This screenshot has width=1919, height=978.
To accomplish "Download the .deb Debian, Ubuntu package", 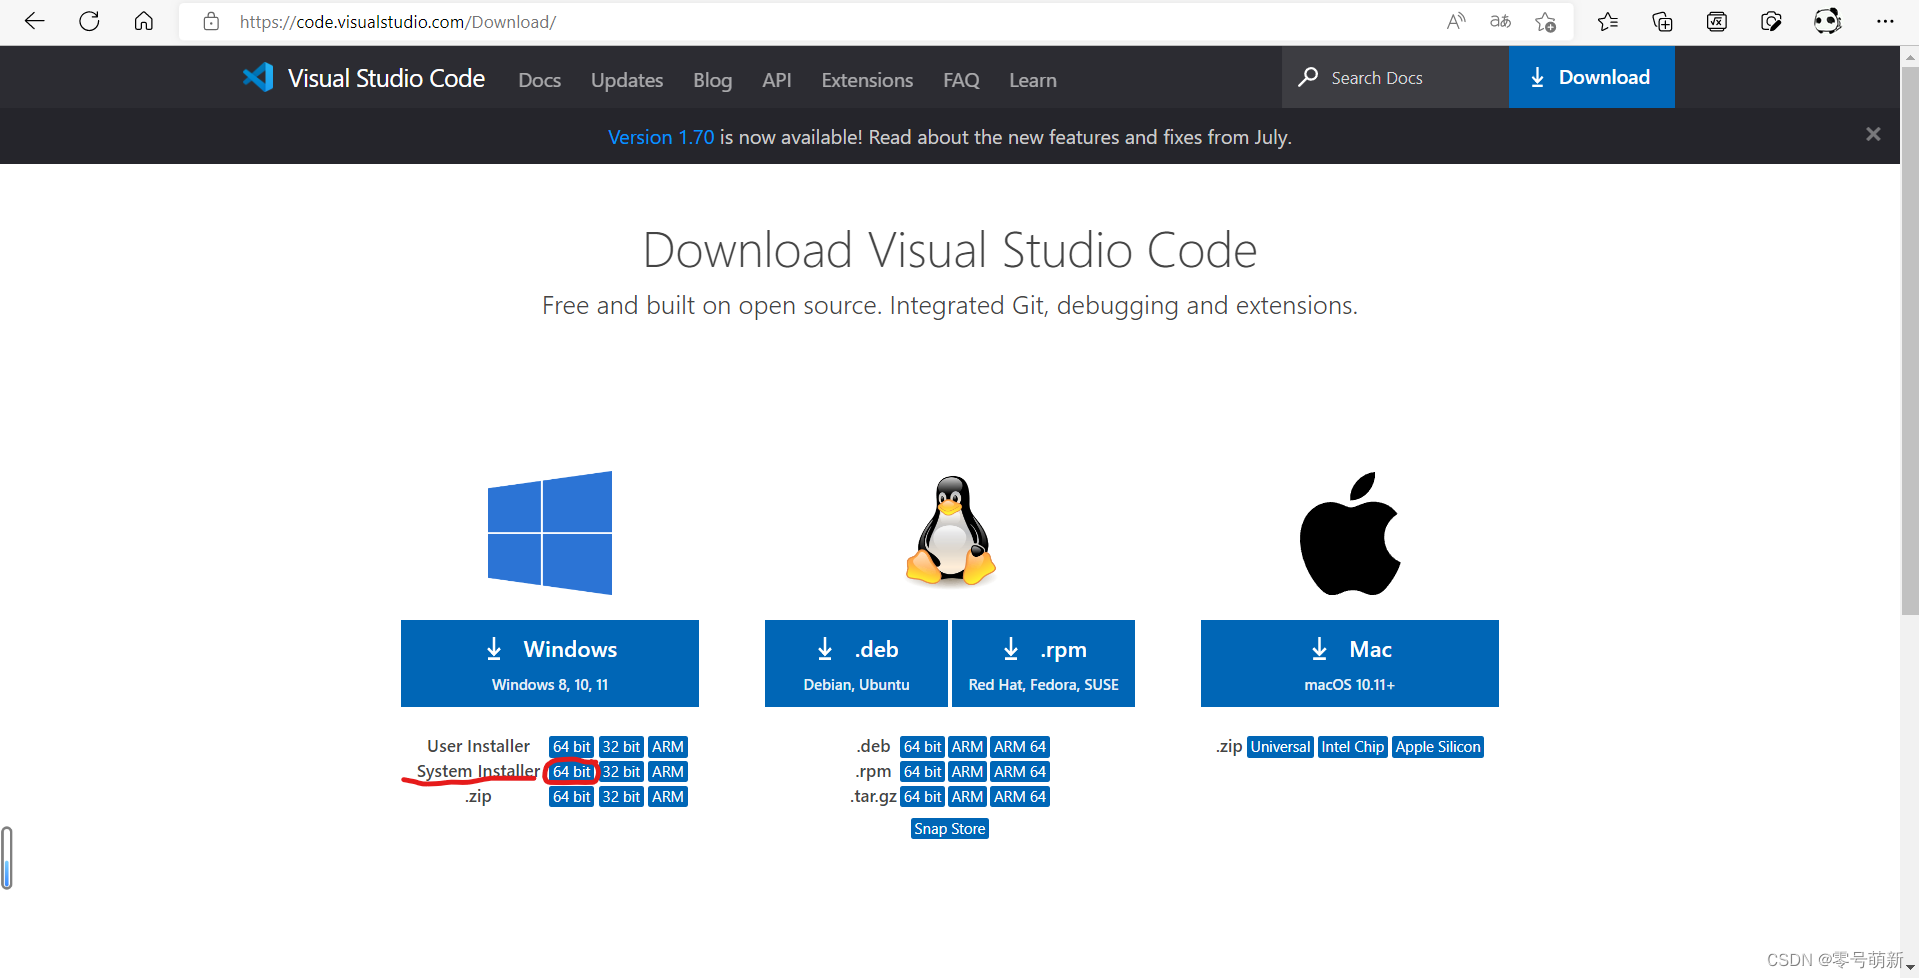I will coord(856,663).
